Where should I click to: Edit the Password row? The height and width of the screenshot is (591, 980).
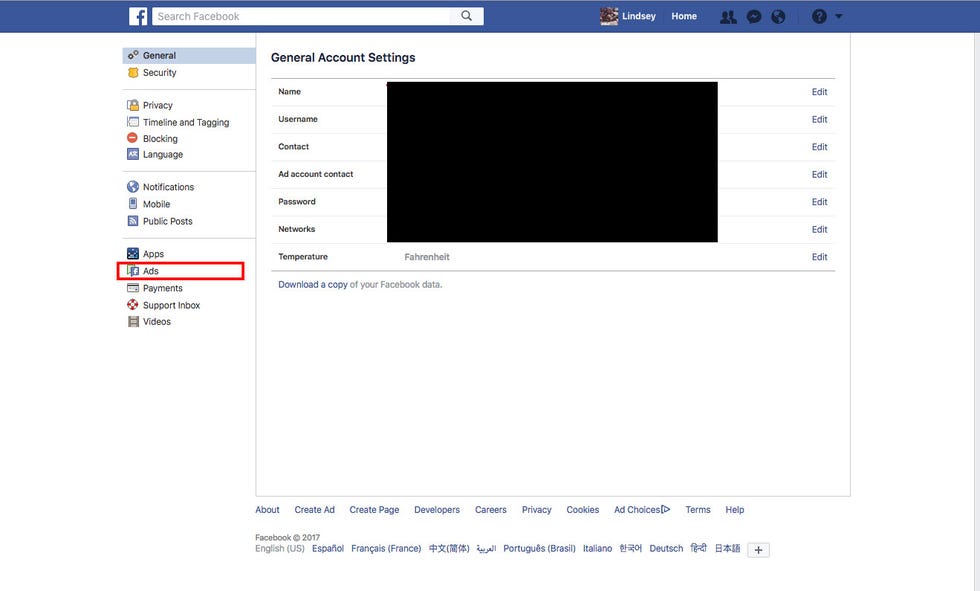(819, 202)
